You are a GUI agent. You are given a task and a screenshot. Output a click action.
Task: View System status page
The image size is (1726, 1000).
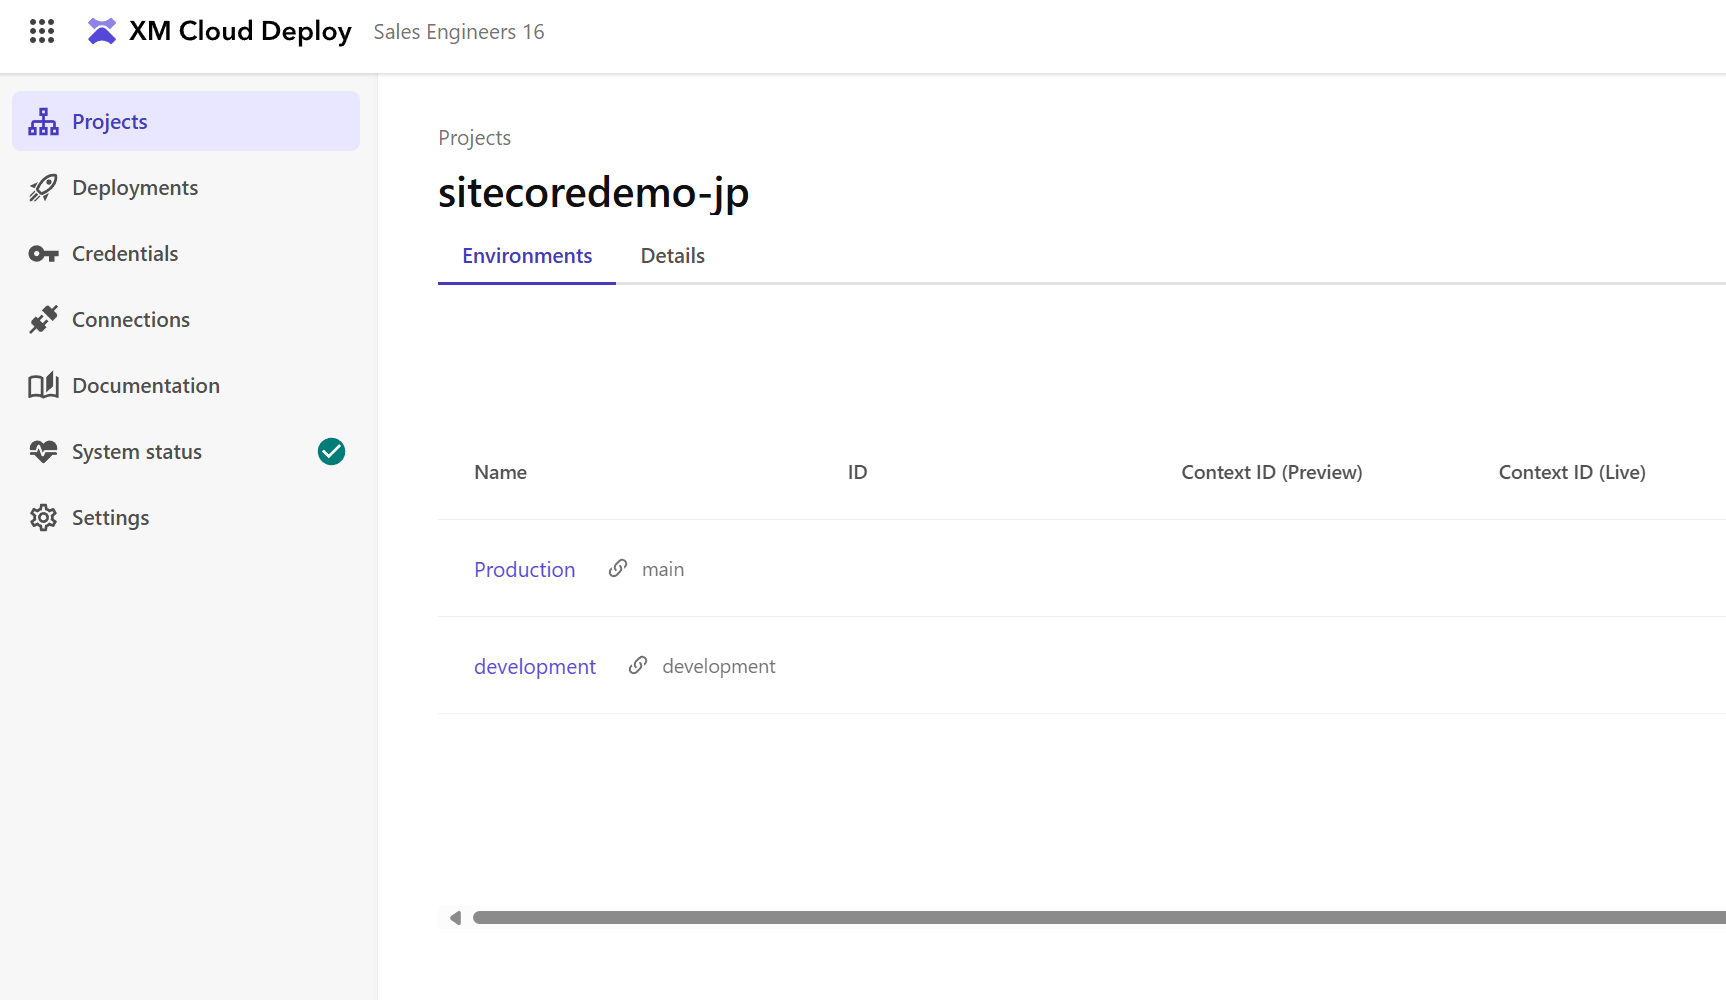click(x=186, y=451)
